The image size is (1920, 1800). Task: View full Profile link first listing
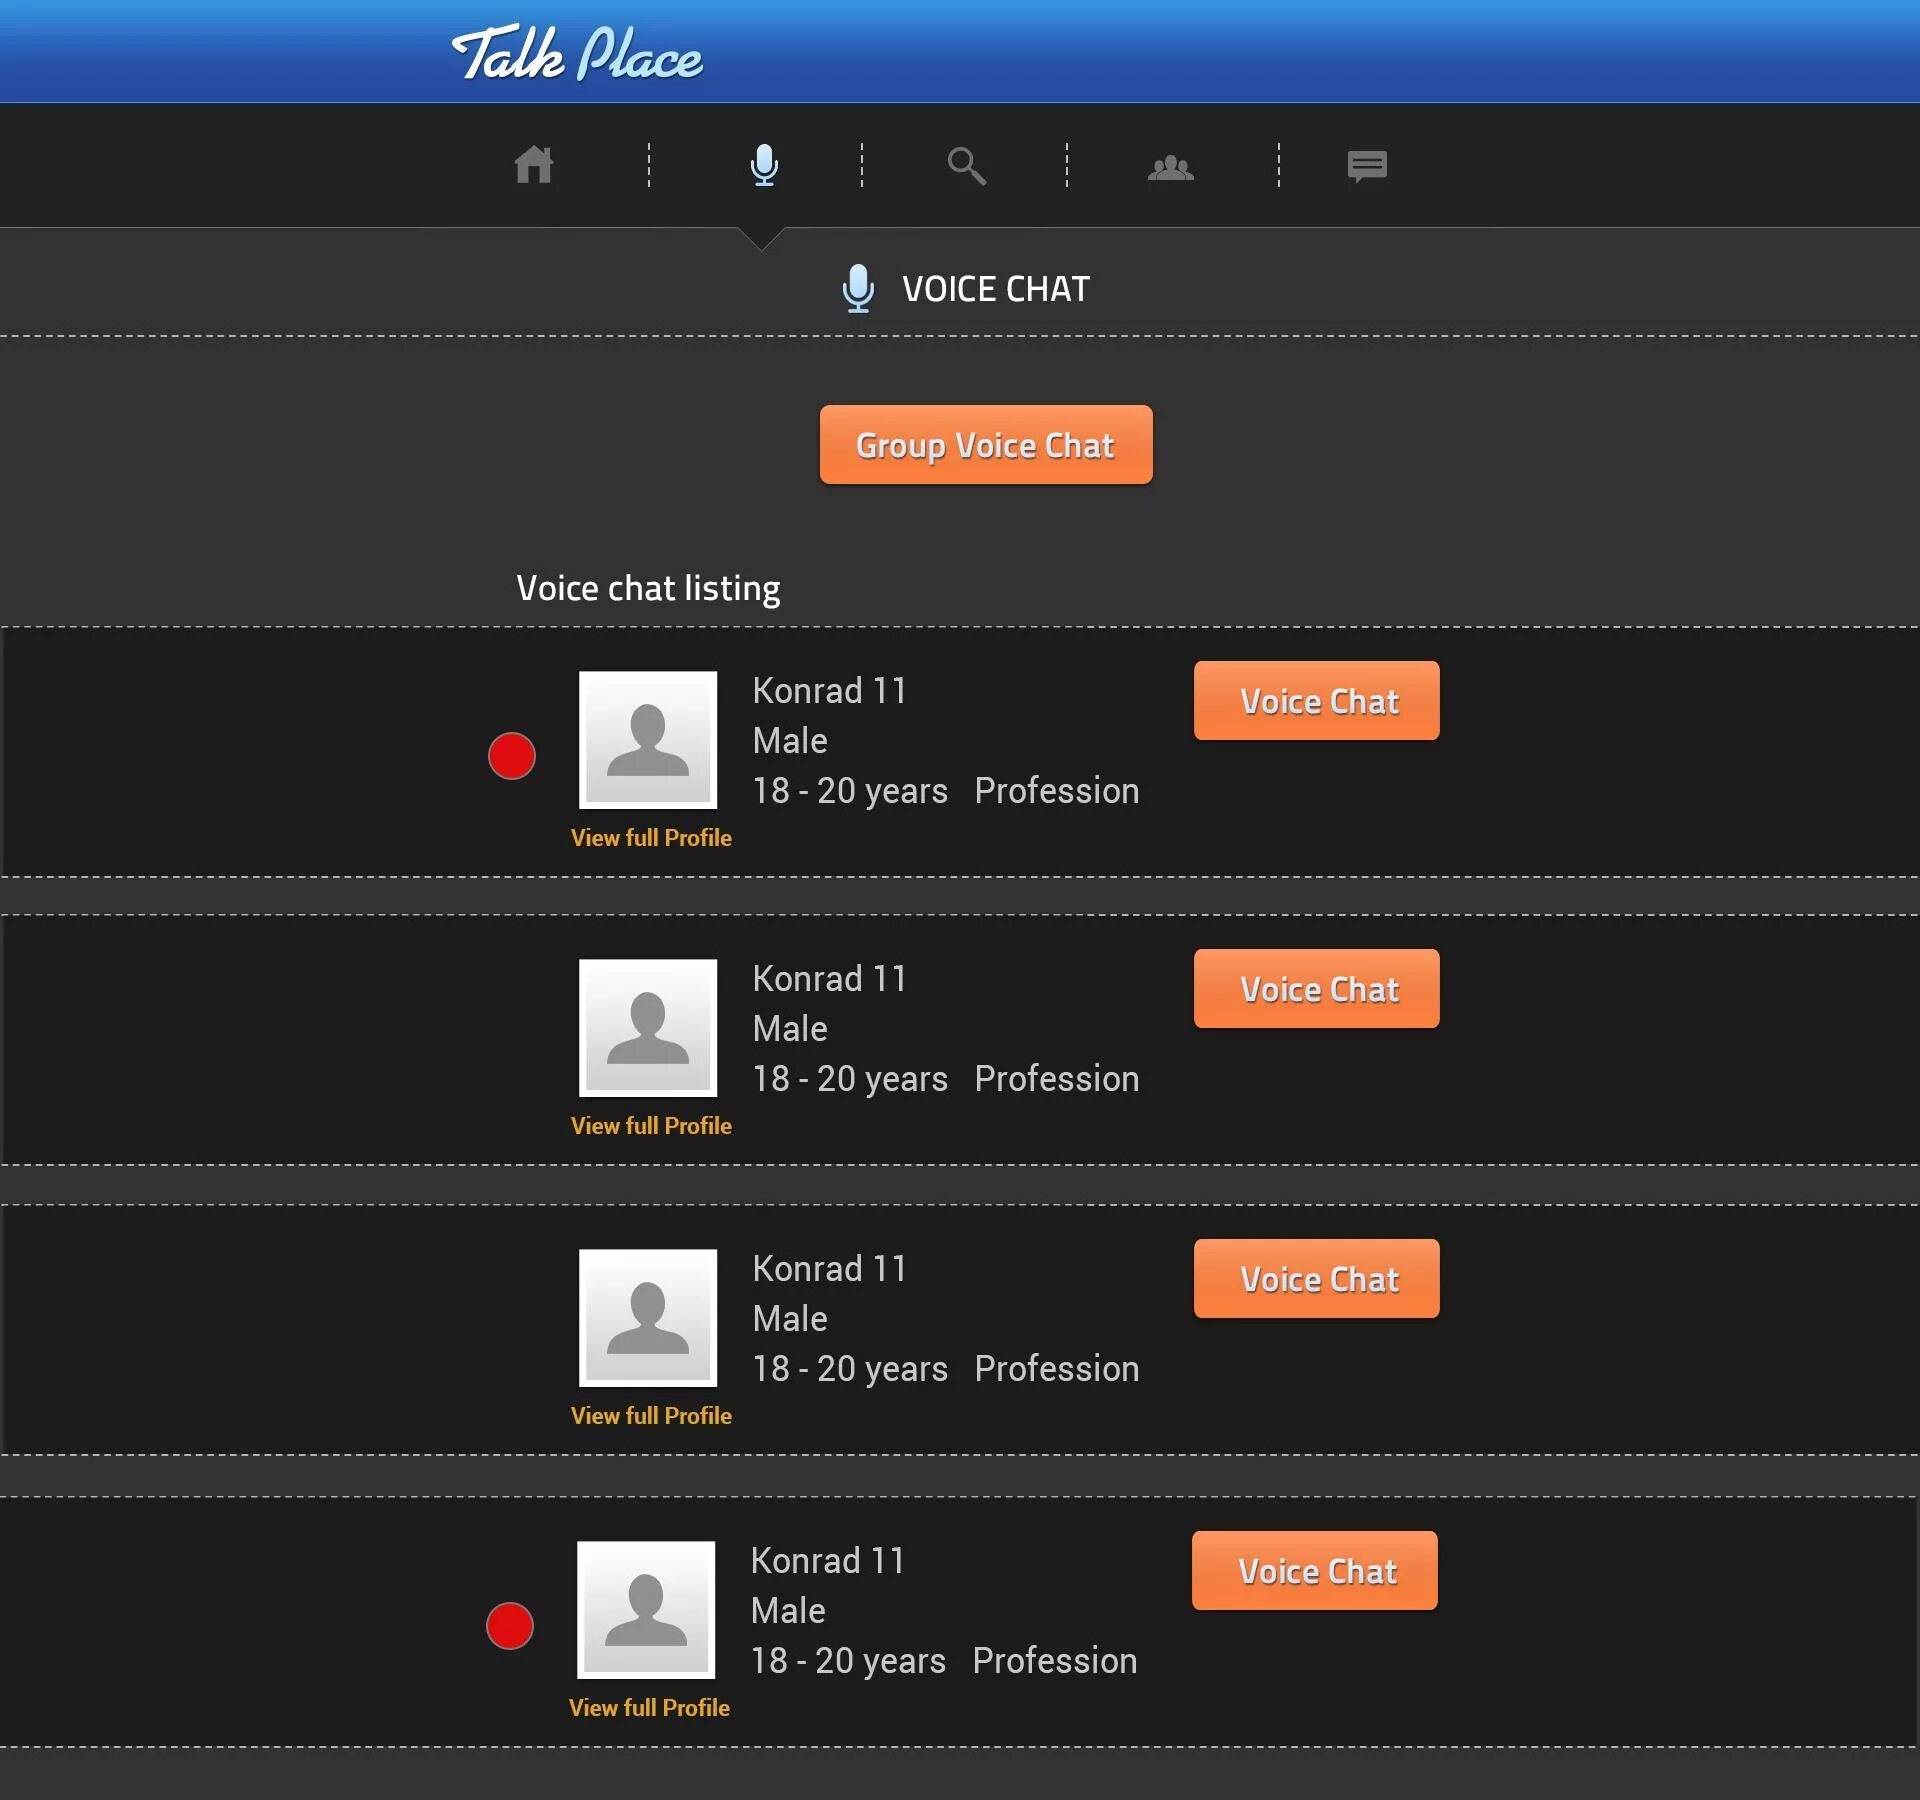point(651,837)
